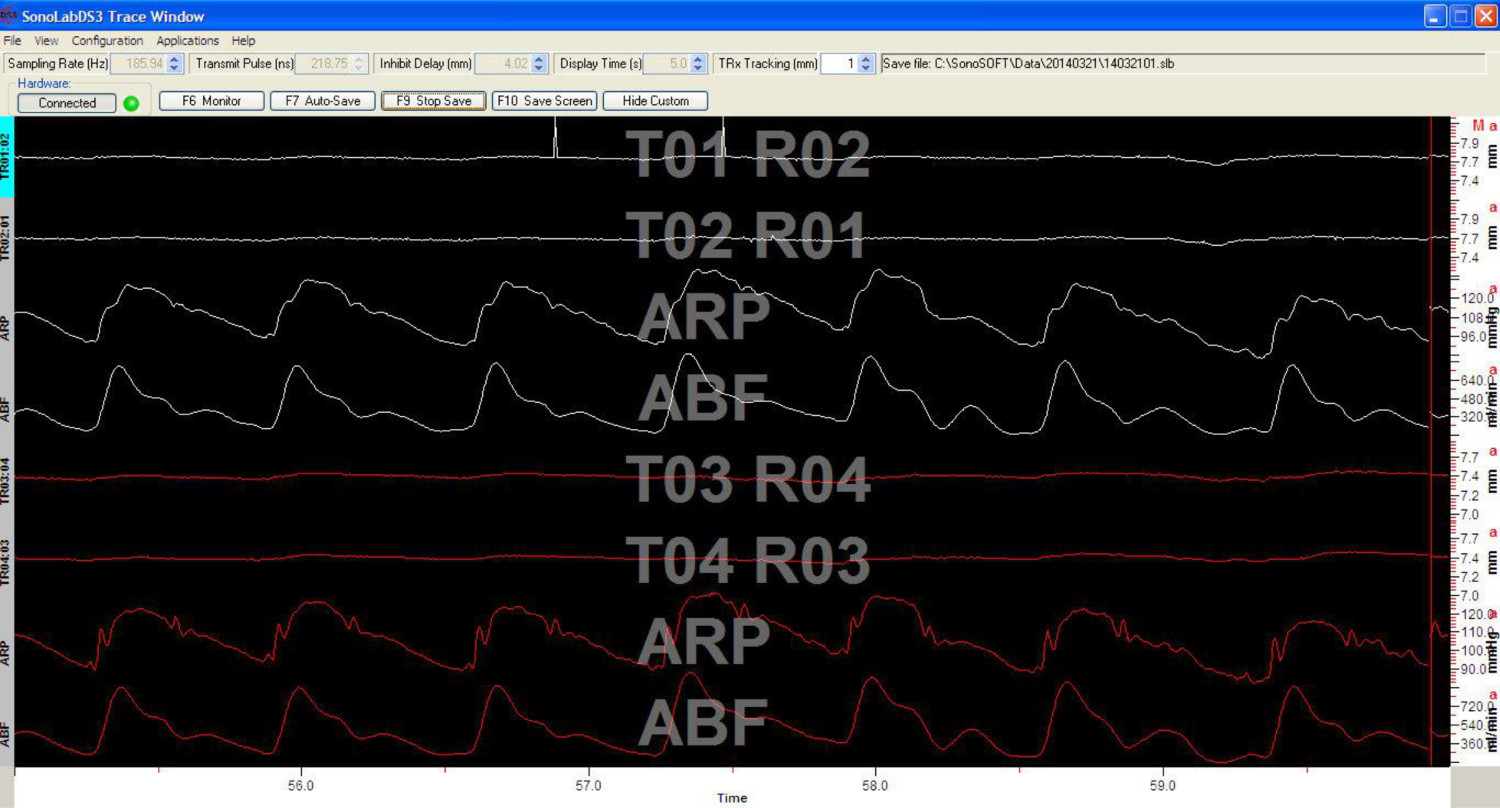Viewport: 1500px width, 808px height.
Task: Open the File menu
Action: 12,41
